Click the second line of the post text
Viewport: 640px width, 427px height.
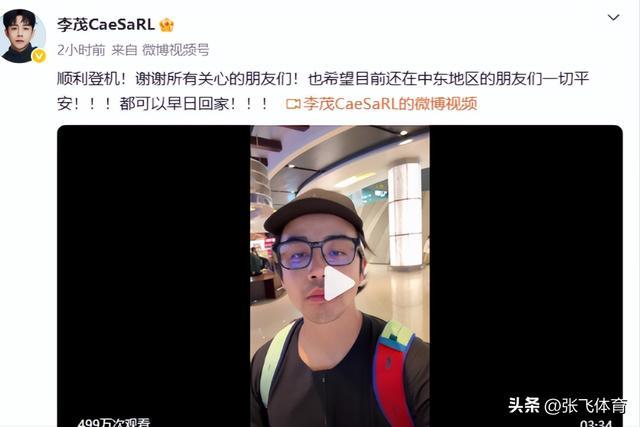(x=162, y=104)
